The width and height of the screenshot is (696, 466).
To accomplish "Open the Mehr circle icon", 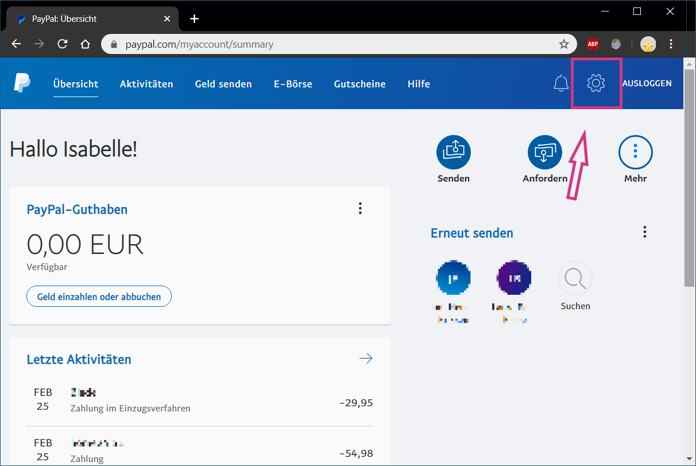I will (635, 152).
